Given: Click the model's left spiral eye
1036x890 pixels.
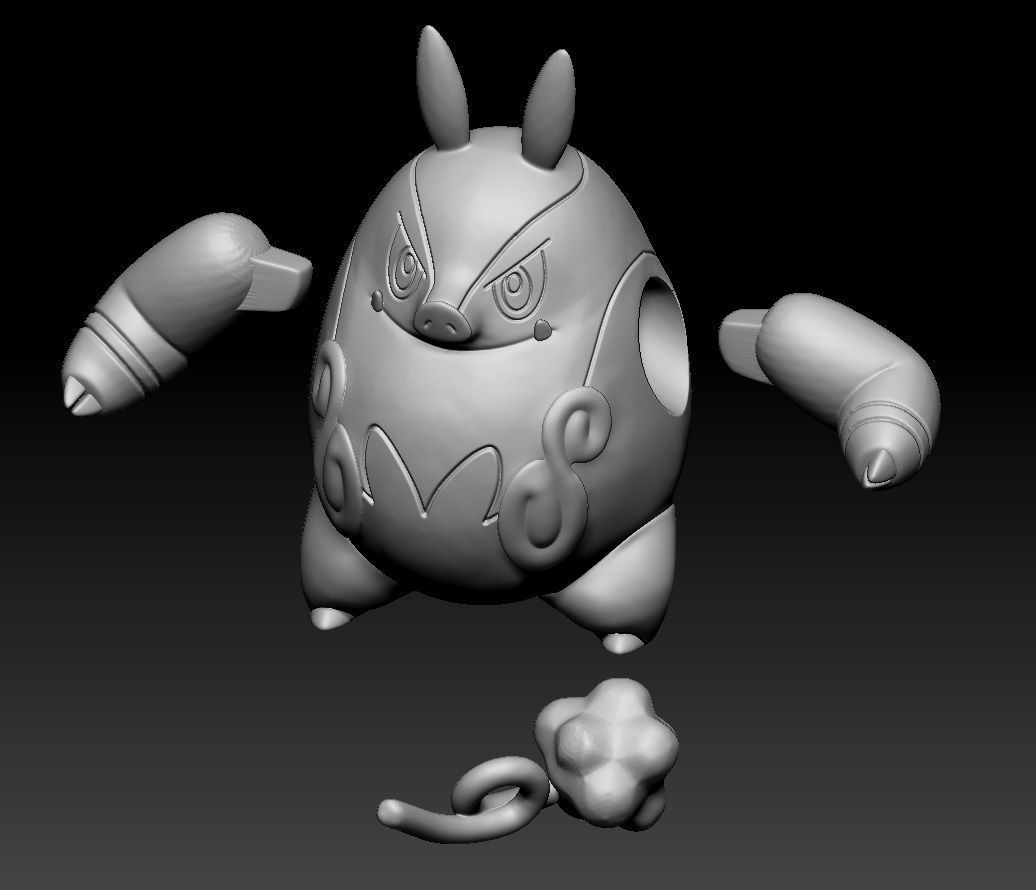Looking at the screenshot, I should pyautogui.click(x=406, y=264).
